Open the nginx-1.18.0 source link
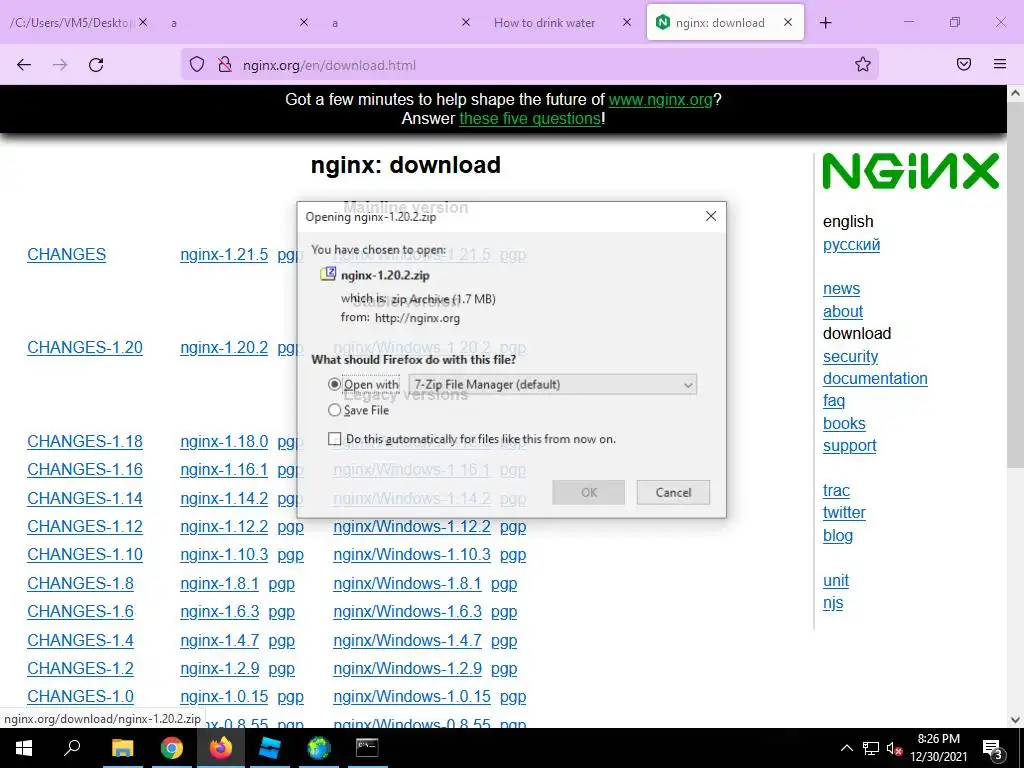Image resolution: width=1024 pixels, height=768 pixels. (224, 441)
